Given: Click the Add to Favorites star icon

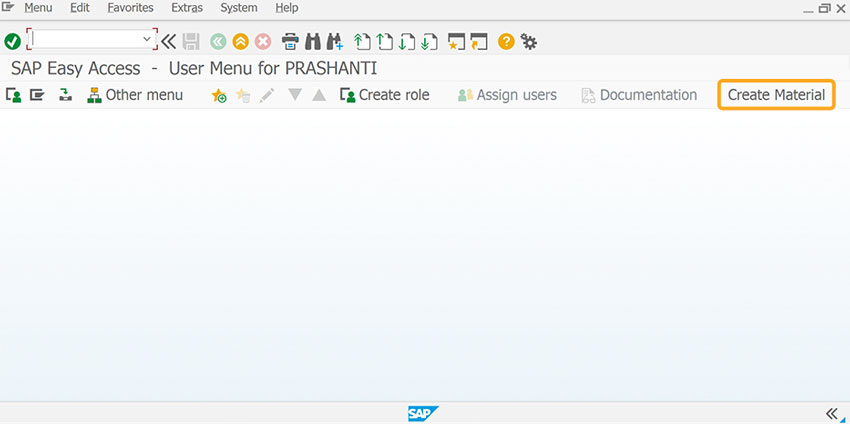Looking at the screenshot, I should 219,96.
